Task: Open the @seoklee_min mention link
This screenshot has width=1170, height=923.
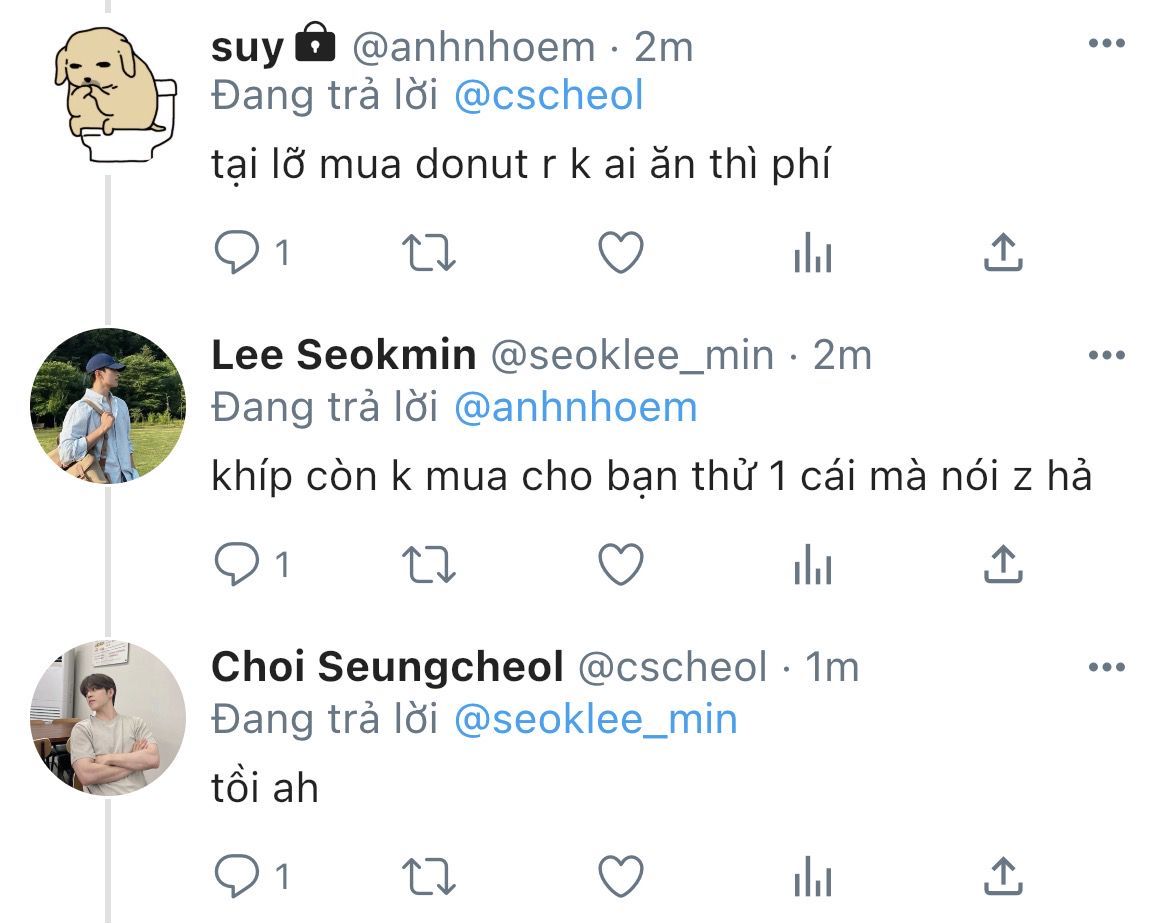Action: pos(595,719)
